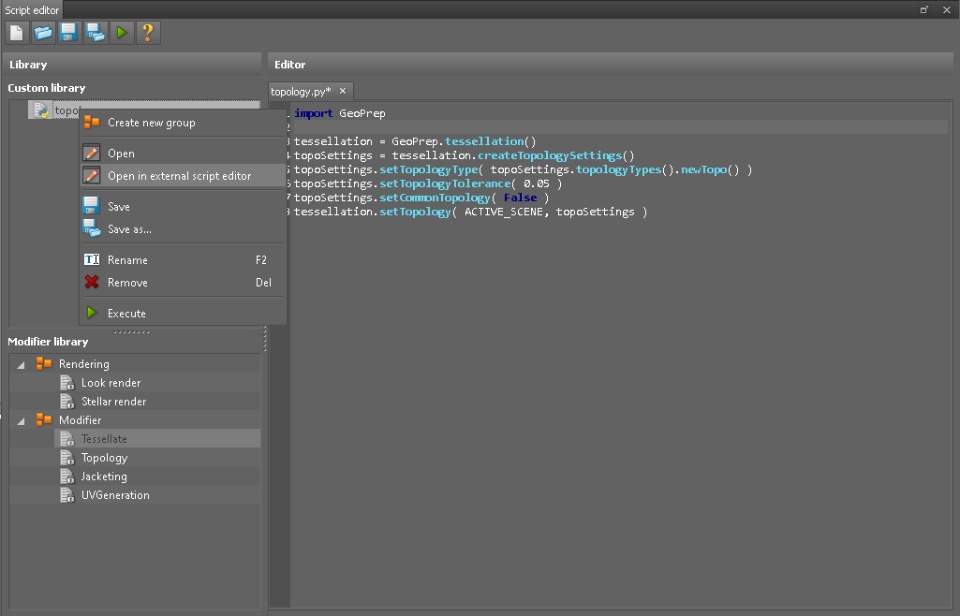Select Open in external script editor
Image resolution: width=960 pixels, height=616 pixels.
pyautogui.click(x=179, y=176)
